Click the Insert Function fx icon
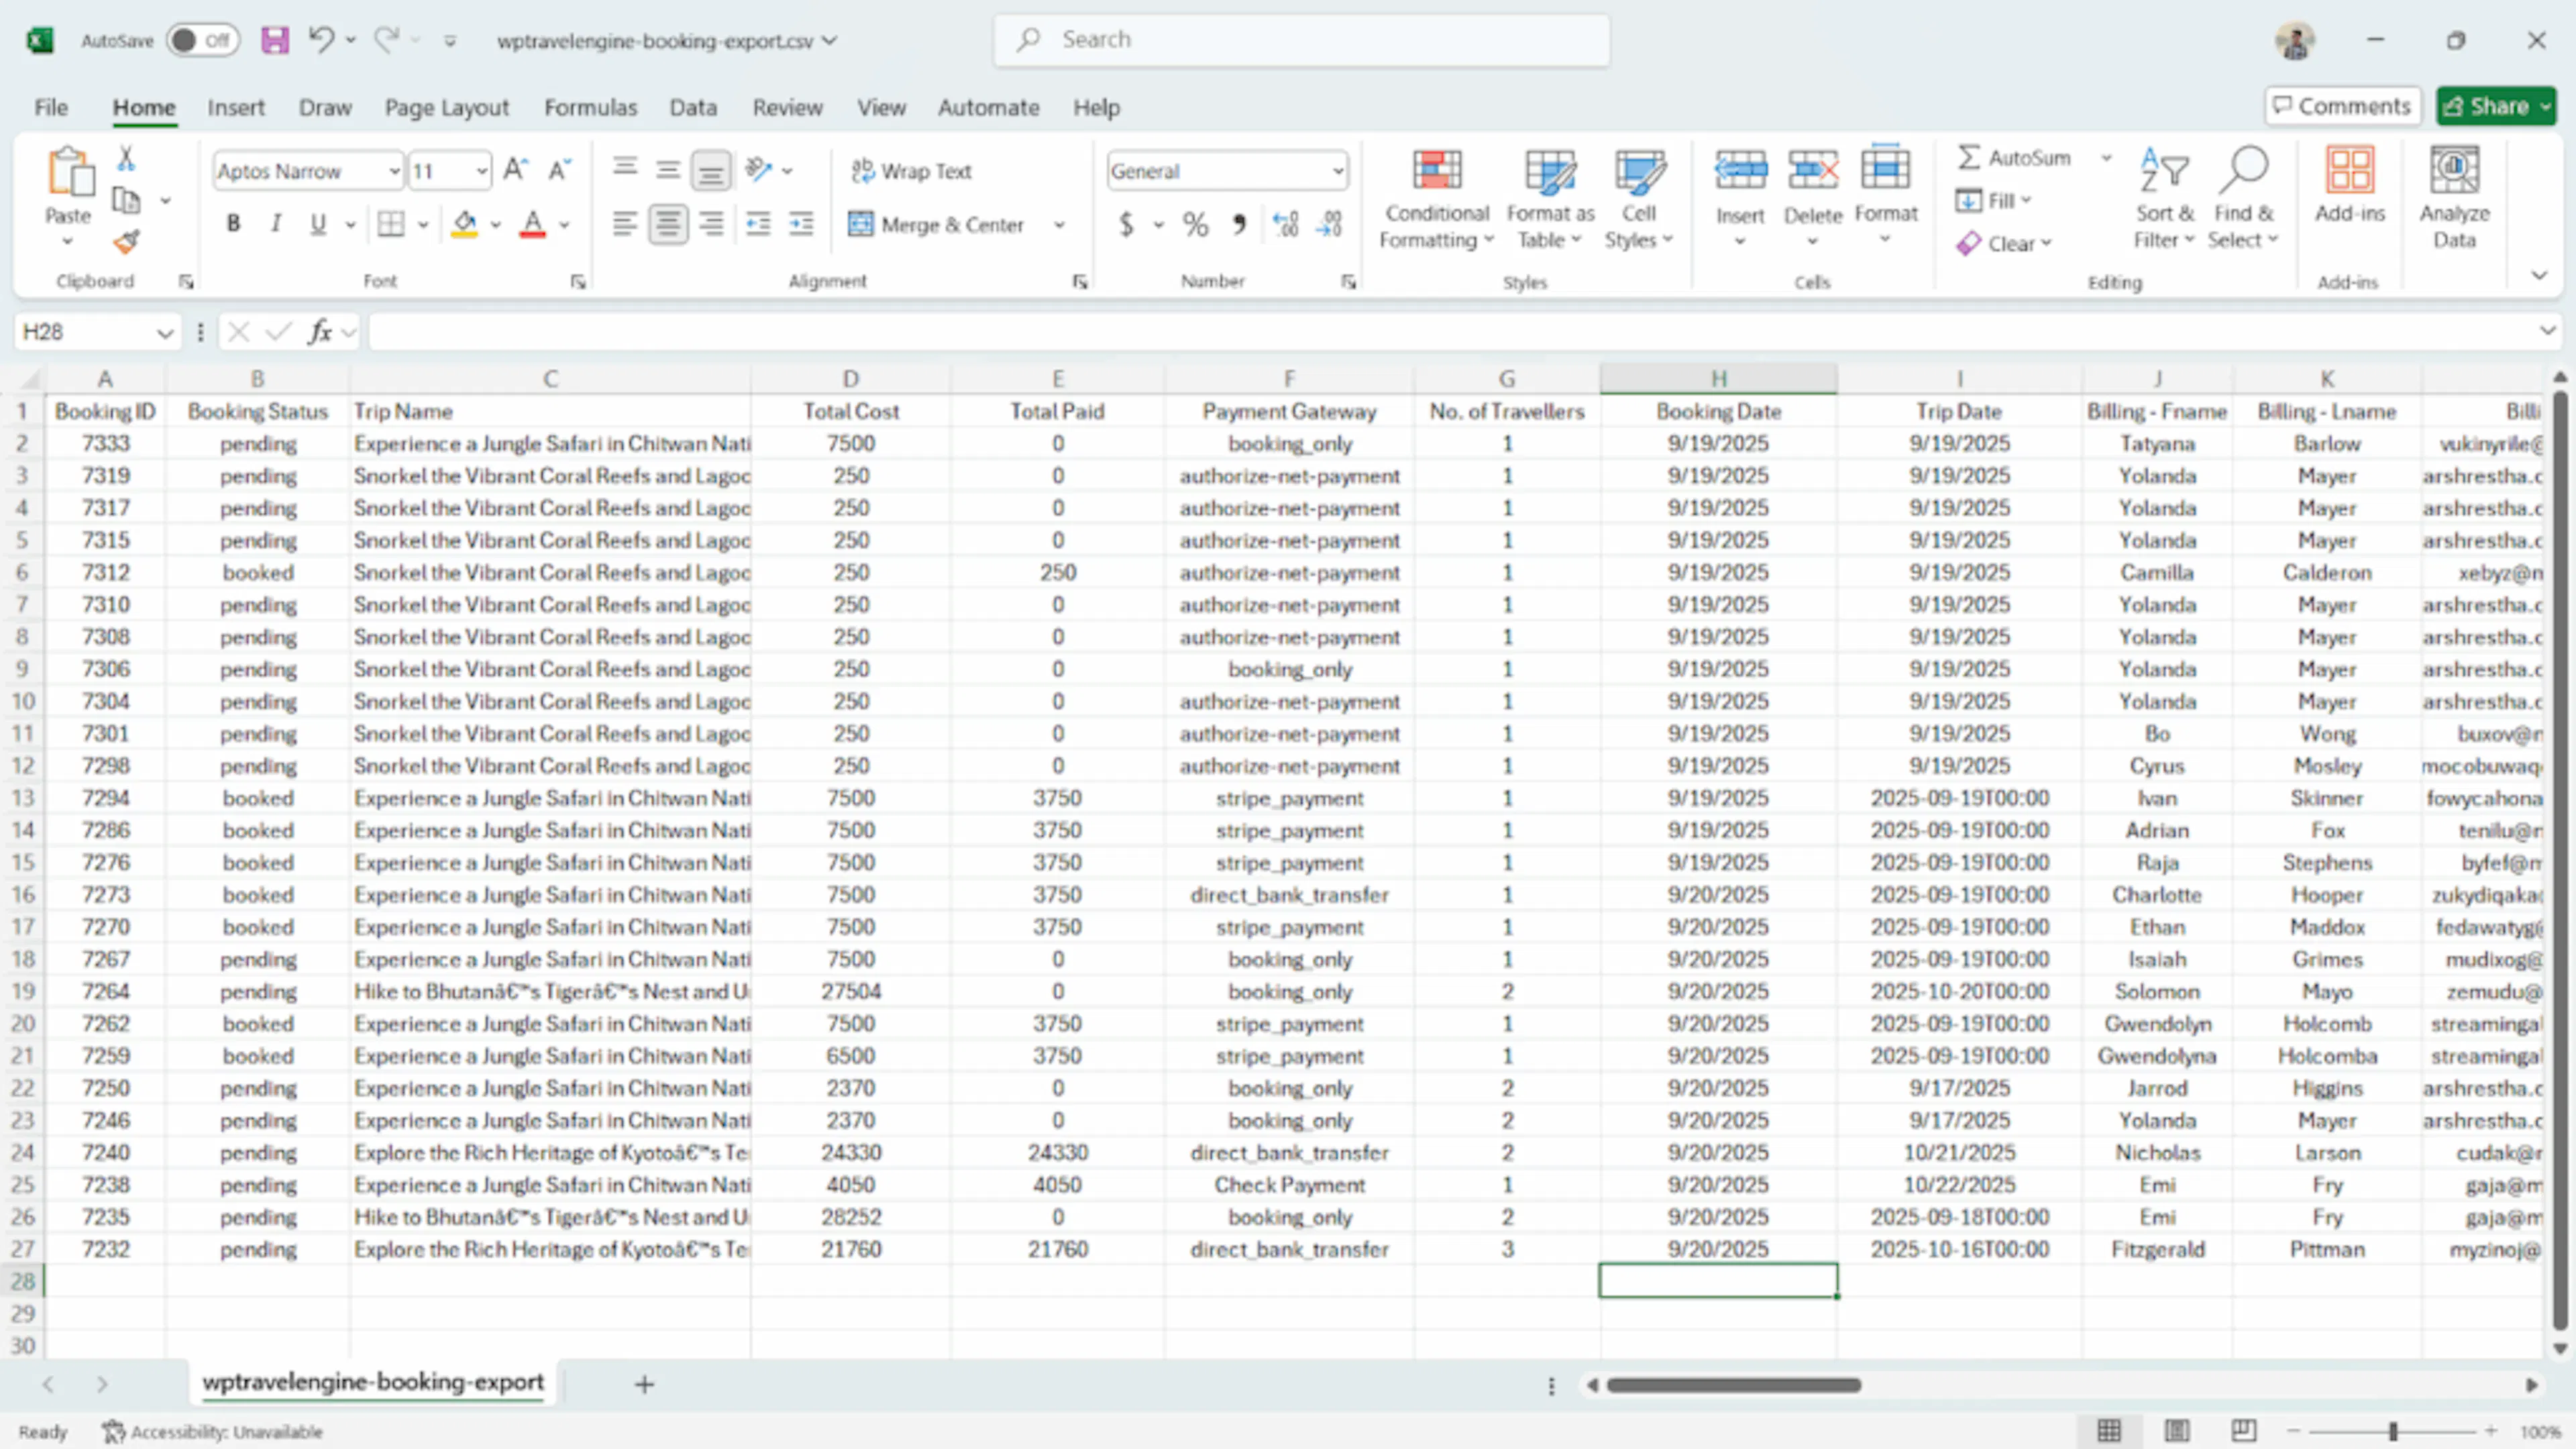This screenshot has height=1449, width=2576. [x=320, y=332]
